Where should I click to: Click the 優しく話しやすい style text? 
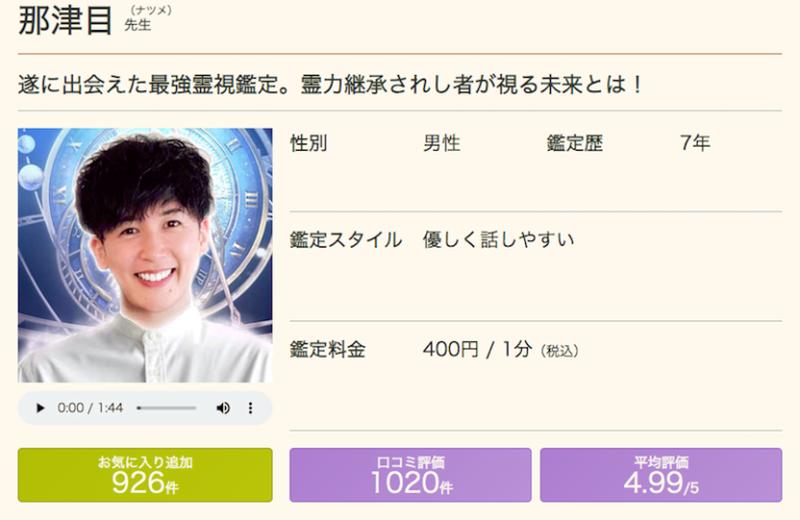click(498, 239)
